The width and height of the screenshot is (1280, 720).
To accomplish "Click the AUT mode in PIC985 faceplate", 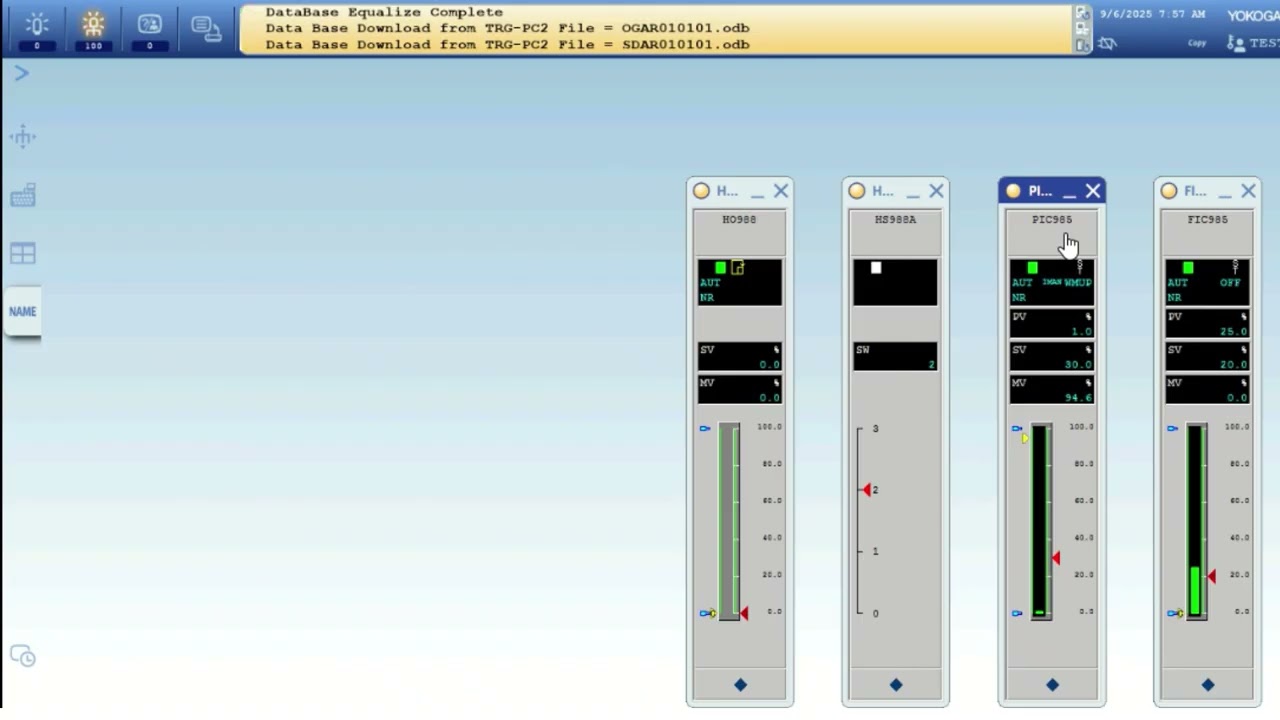I will [1022, 283].
